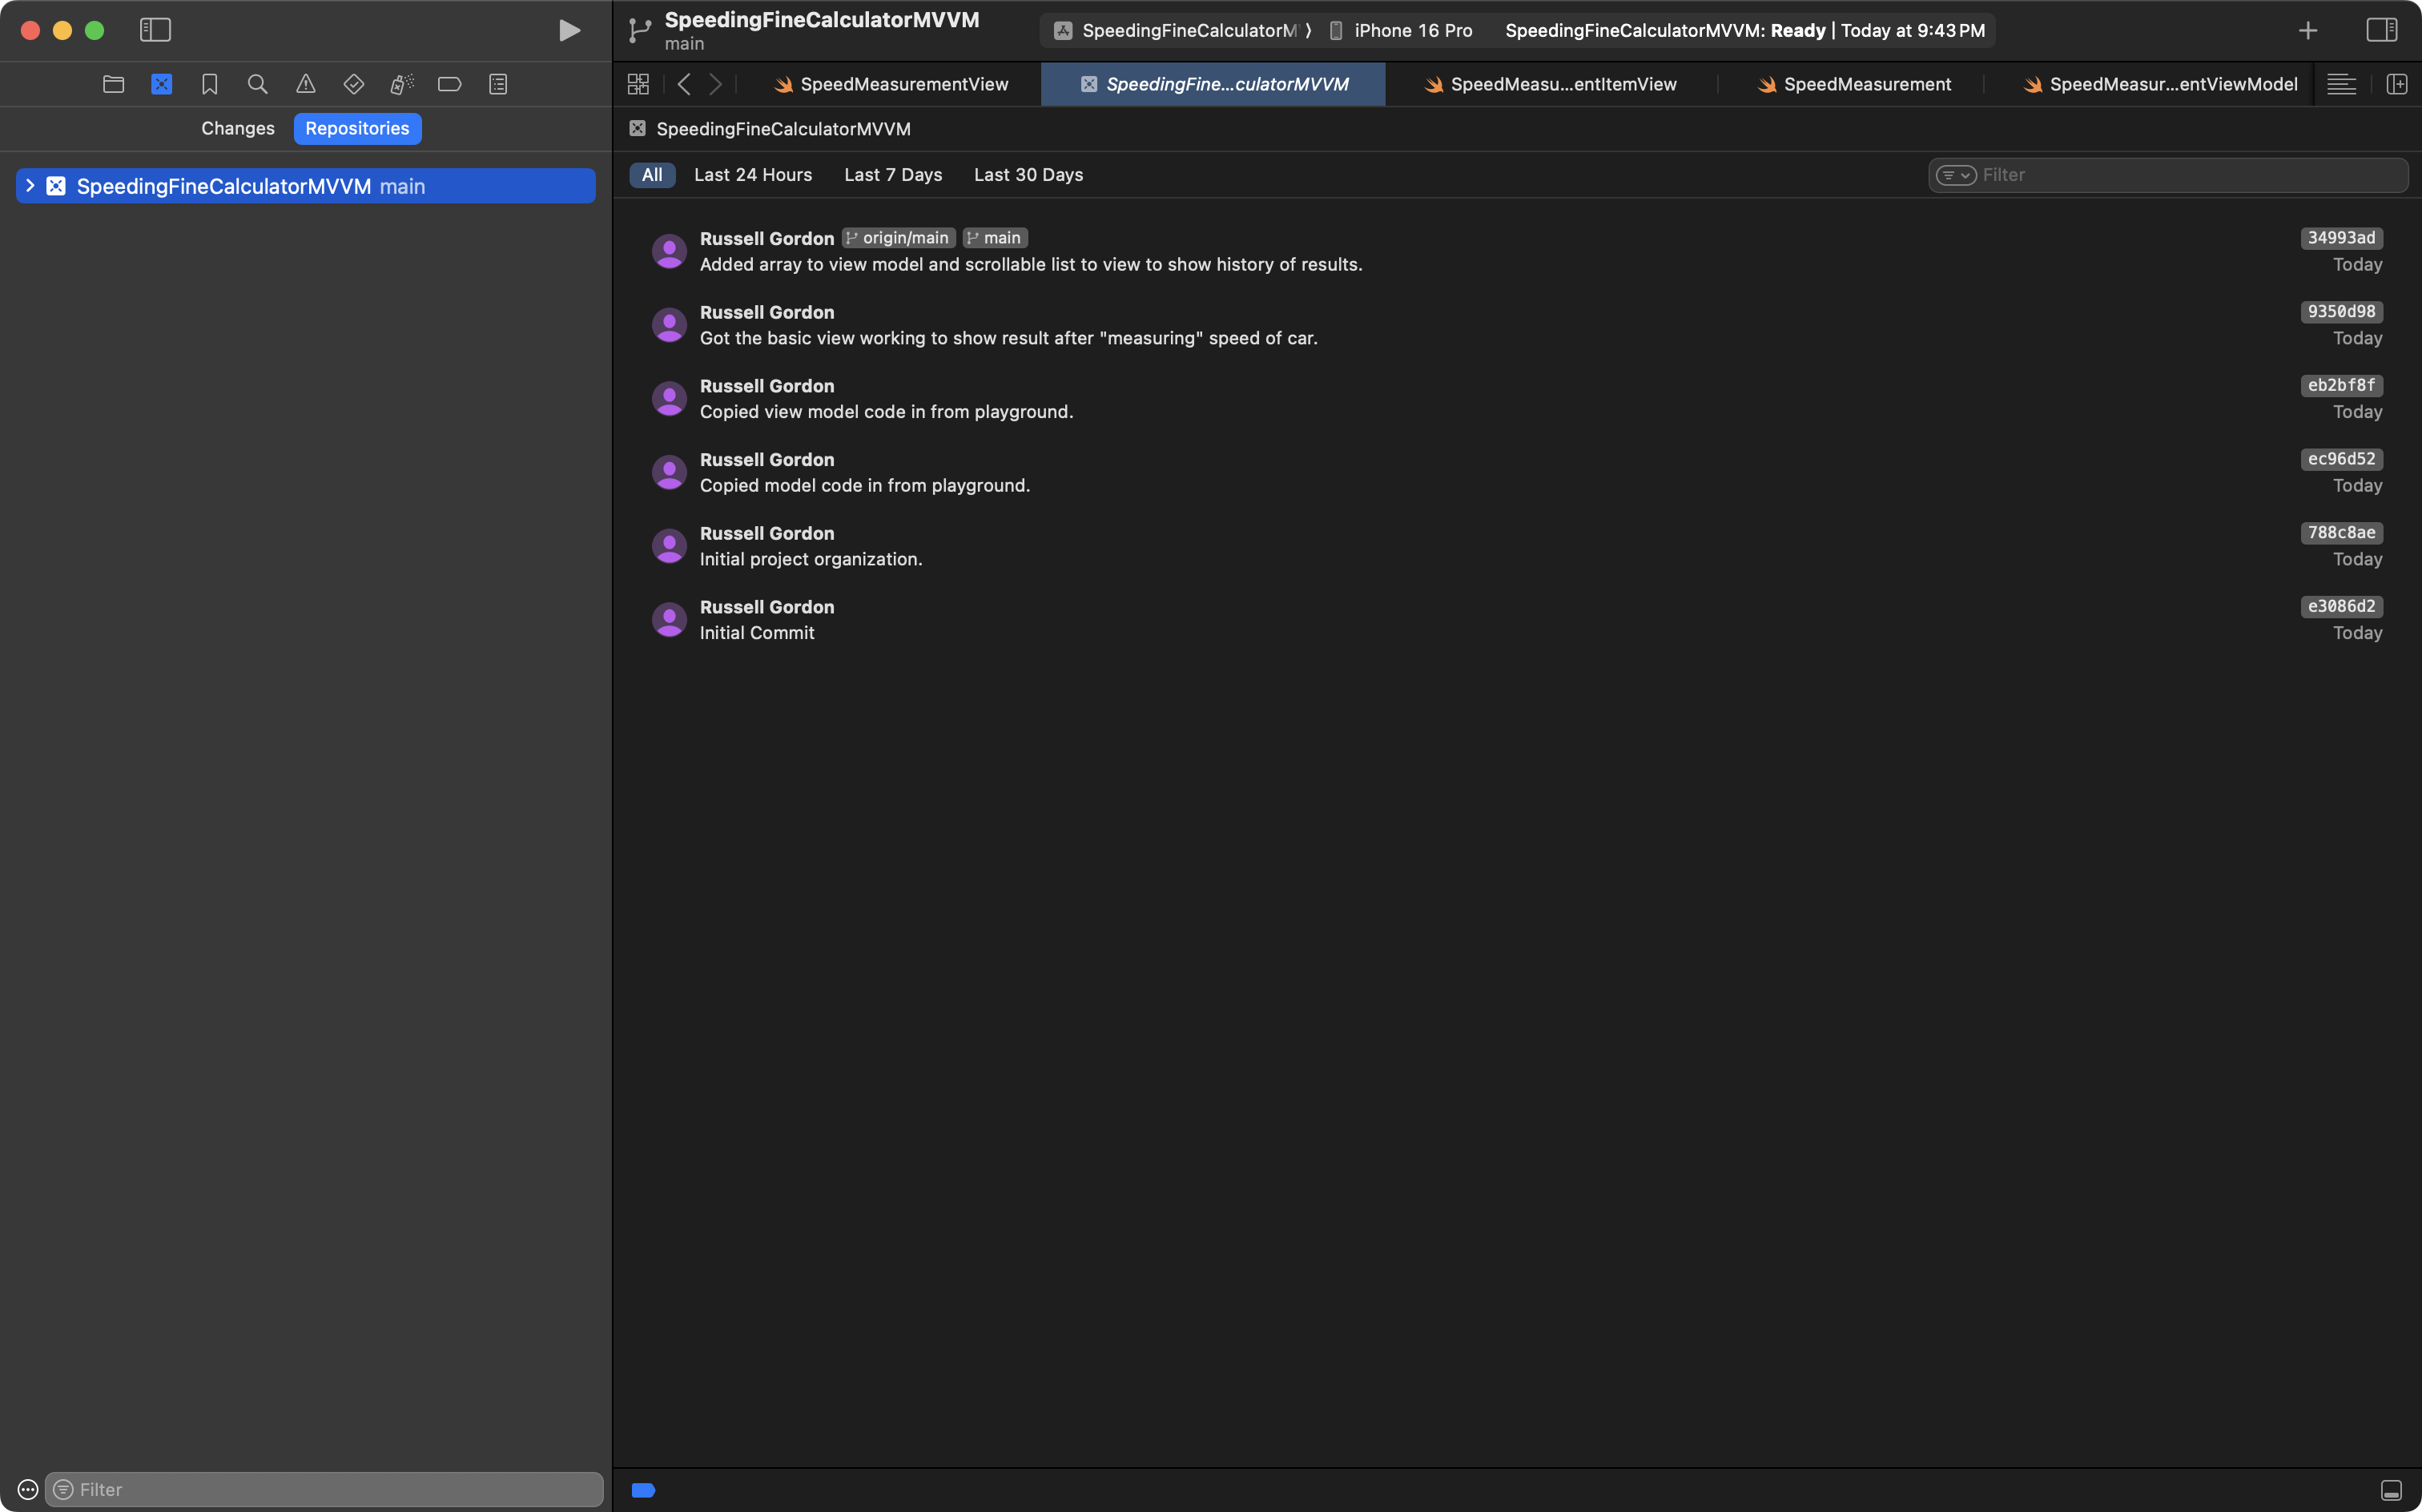This screenshot has height=1512, width=2422.
Task: Toggle the bottom debug area
Action: click(2391, 1490)
